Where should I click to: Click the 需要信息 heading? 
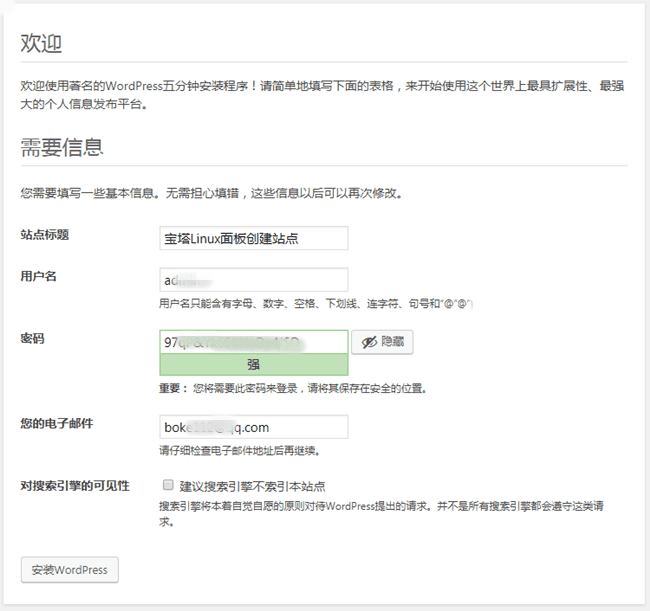(62, 147)
